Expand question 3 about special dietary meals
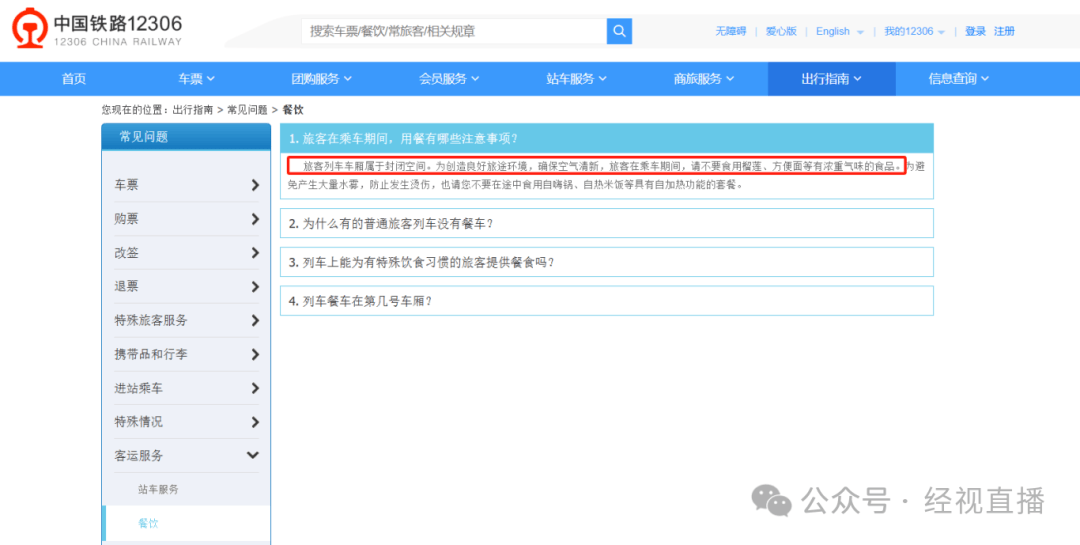The width and height of the screenshot is (1080, 545). [606, 262]
